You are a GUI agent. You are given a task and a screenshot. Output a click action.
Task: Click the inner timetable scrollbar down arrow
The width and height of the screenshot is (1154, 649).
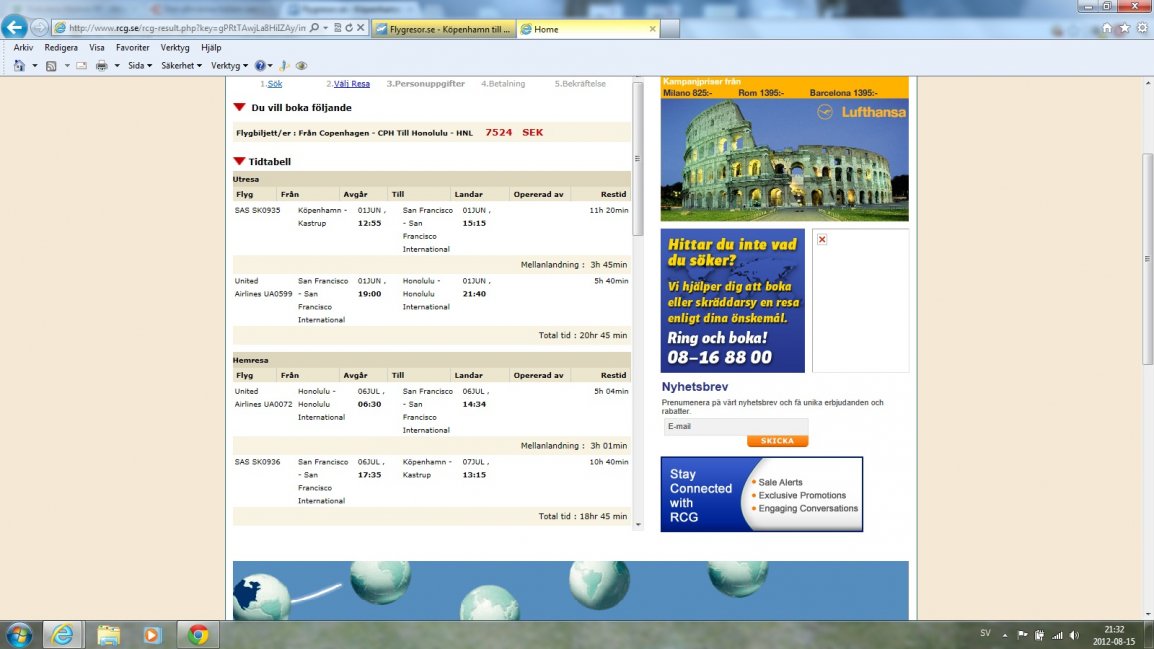(x=638, y=522)
